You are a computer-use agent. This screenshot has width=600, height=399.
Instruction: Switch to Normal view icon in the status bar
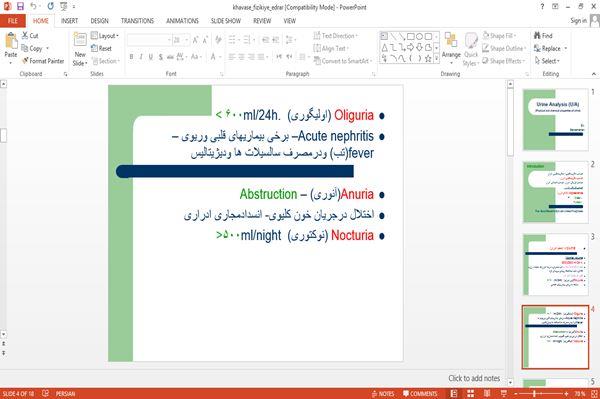[454, 394]
